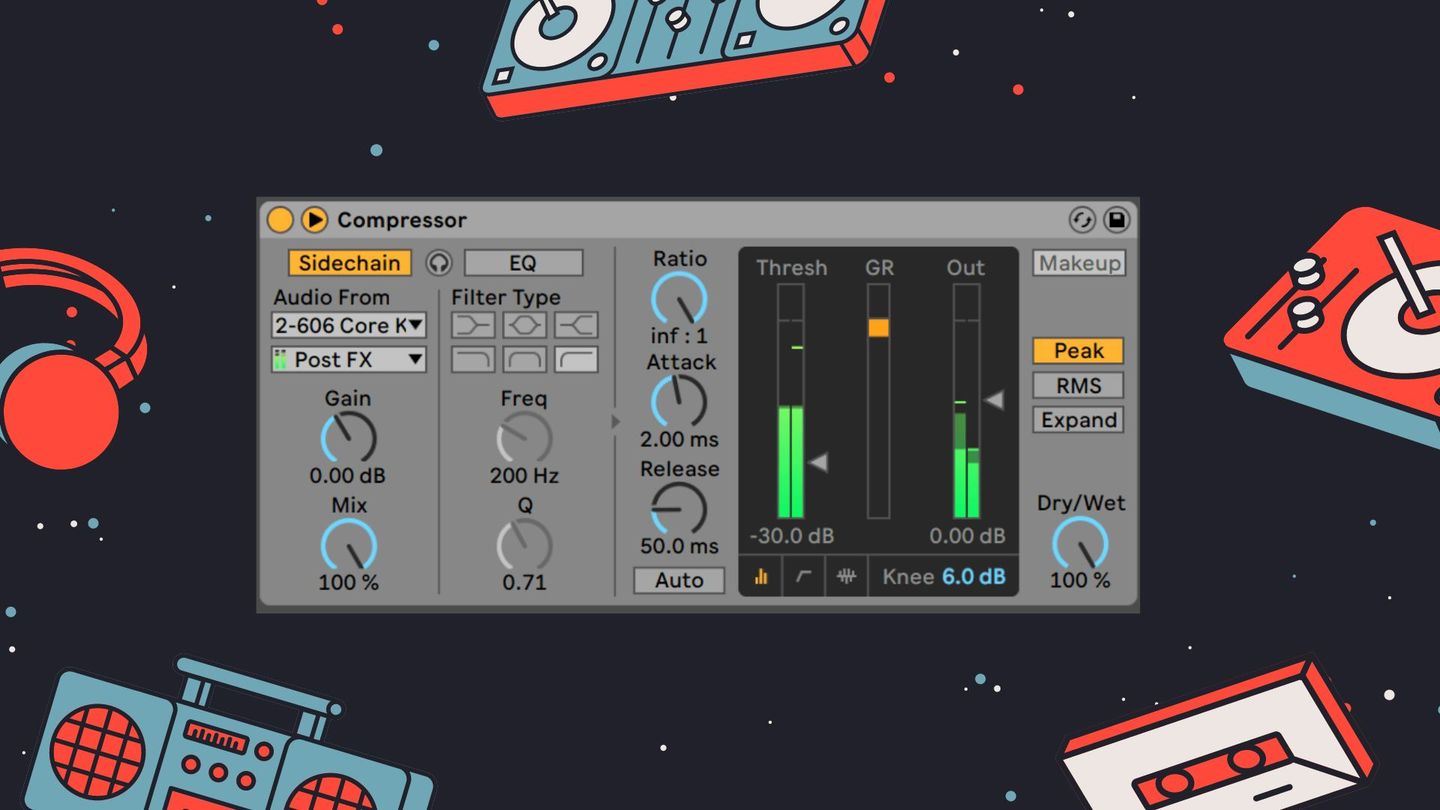Switch to transfer curve view icon
Viewport: 1440px width, 810px height.
[804, 577]
